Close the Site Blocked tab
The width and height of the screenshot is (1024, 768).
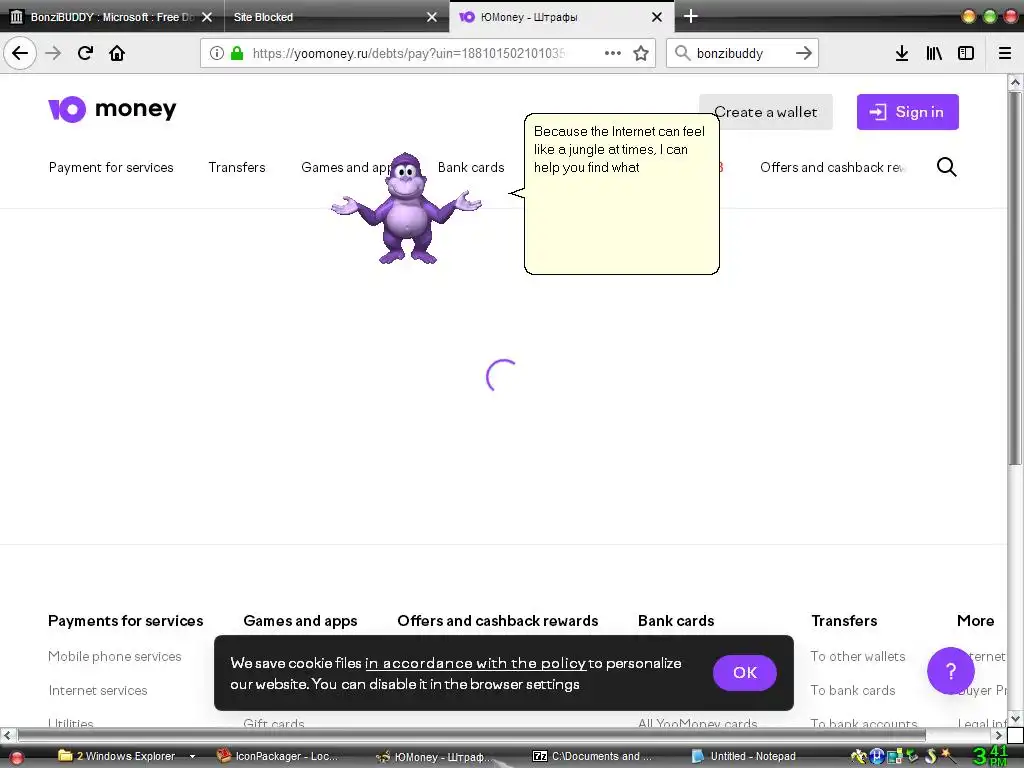pyautogui.click(x=432, y=17)
